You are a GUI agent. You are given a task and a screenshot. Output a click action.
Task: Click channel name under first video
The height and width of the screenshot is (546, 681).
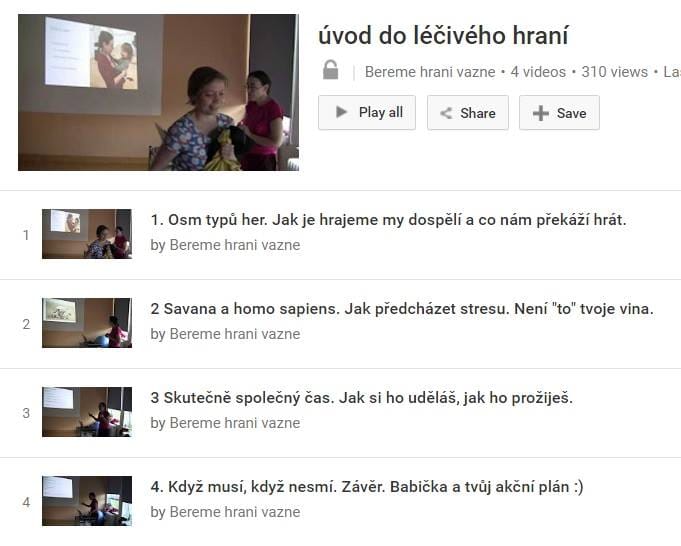click(x=235, y=245)
